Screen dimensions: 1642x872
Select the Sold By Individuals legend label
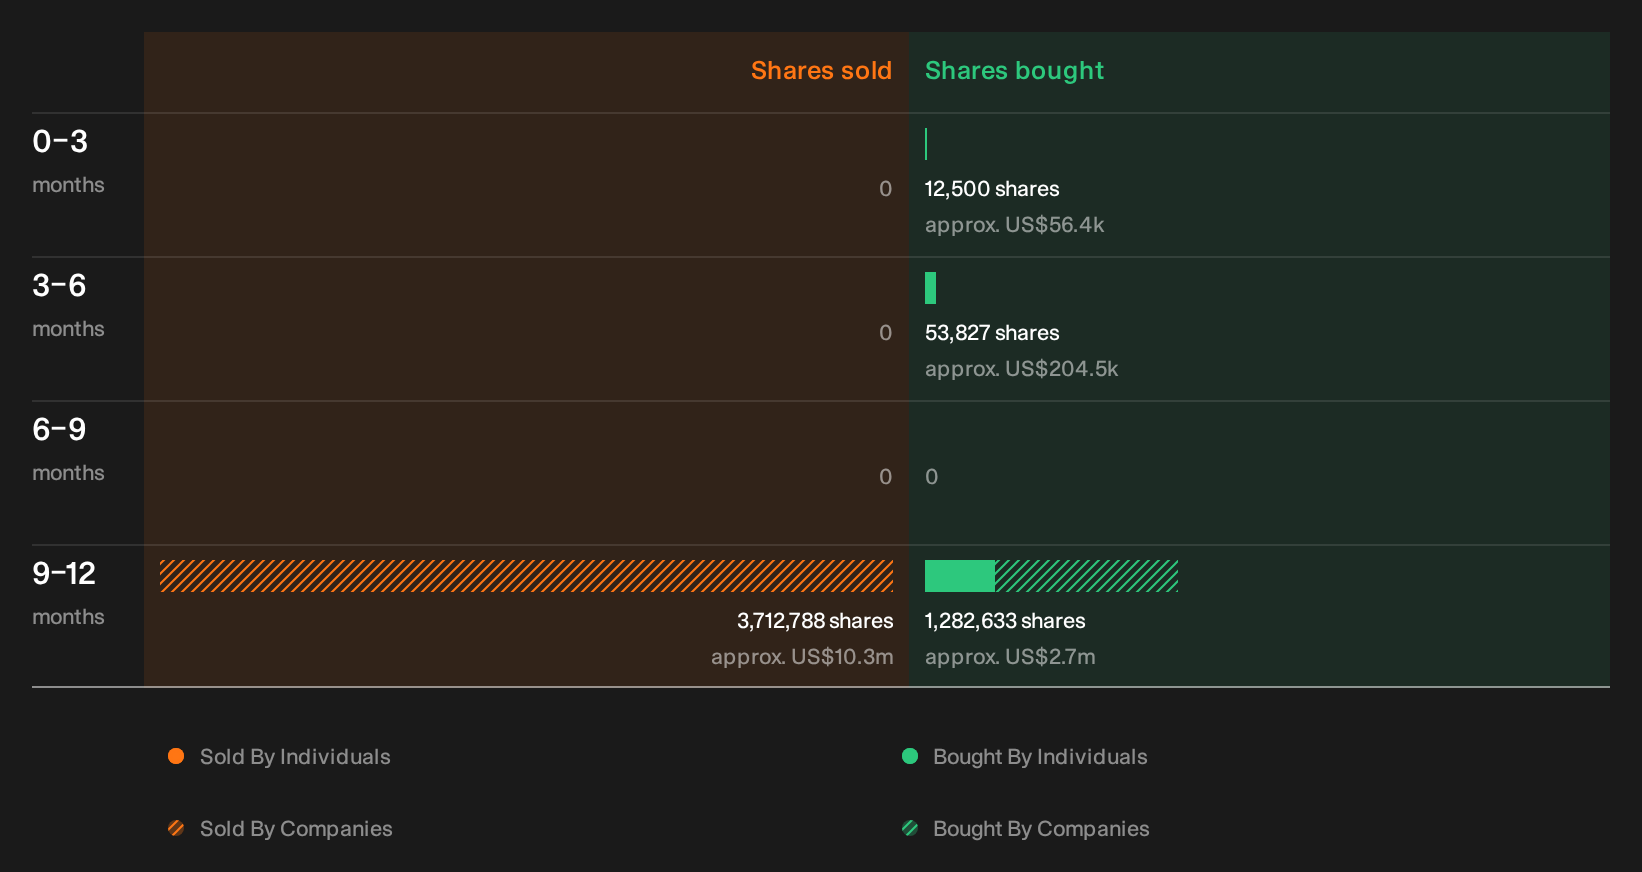coord(295,757)
